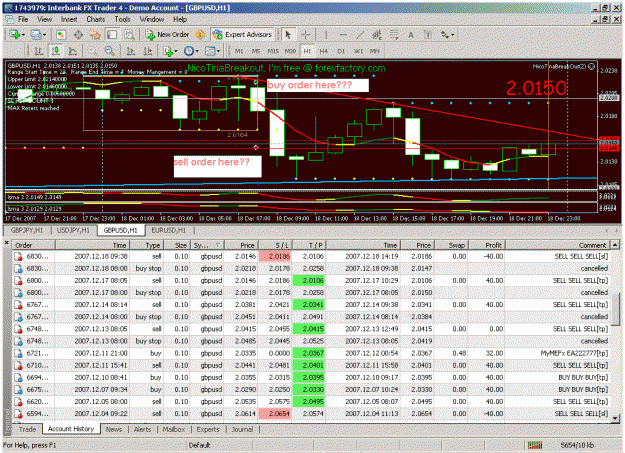The width and height of the screenshot is (625, 453).
Task: Open the Strategy Tester icon
Action: 130,35
